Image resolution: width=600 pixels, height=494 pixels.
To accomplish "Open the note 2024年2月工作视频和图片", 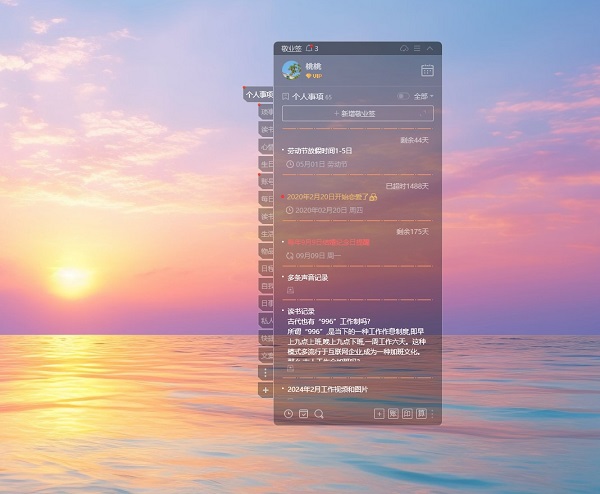I will 328,389.
